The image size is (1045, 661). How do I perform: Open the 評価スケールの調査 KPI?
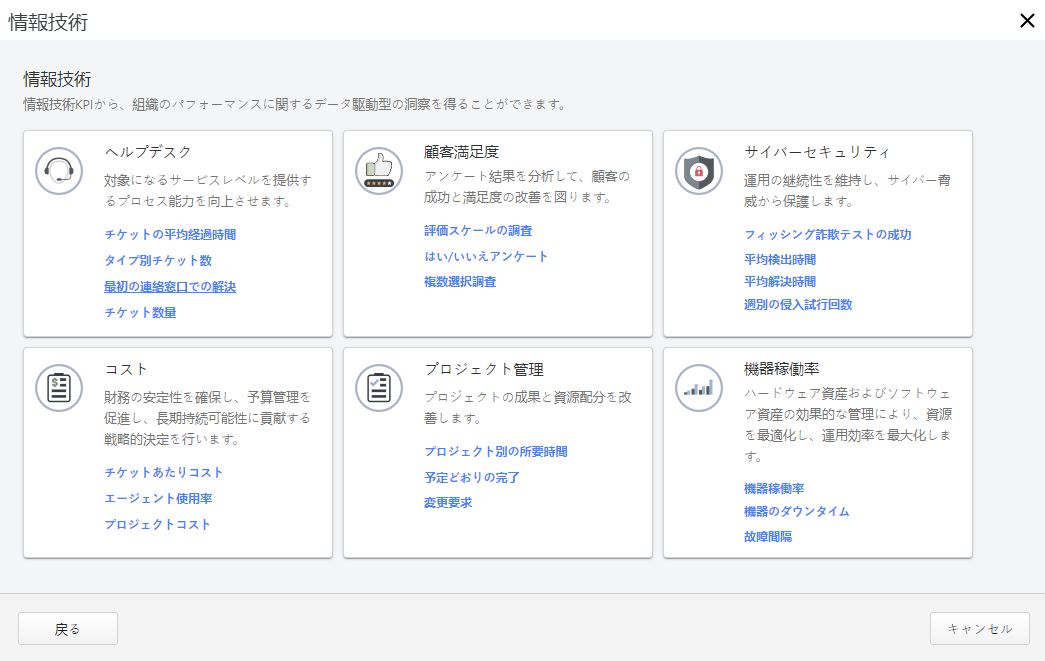click(478, 230)
